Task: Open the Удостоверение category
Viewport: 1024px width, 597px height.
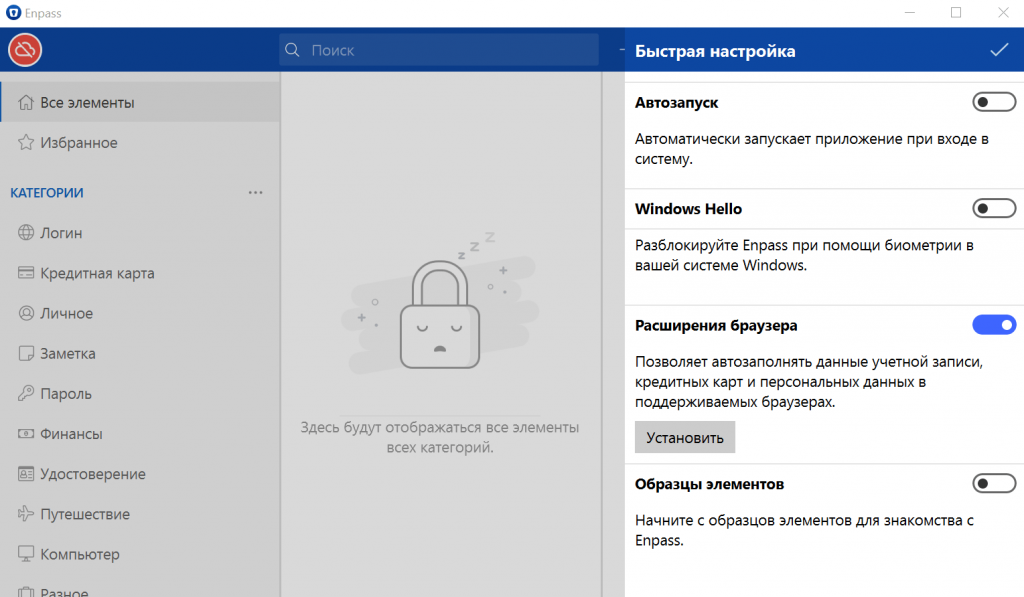Action: click(x=140, y=474)
